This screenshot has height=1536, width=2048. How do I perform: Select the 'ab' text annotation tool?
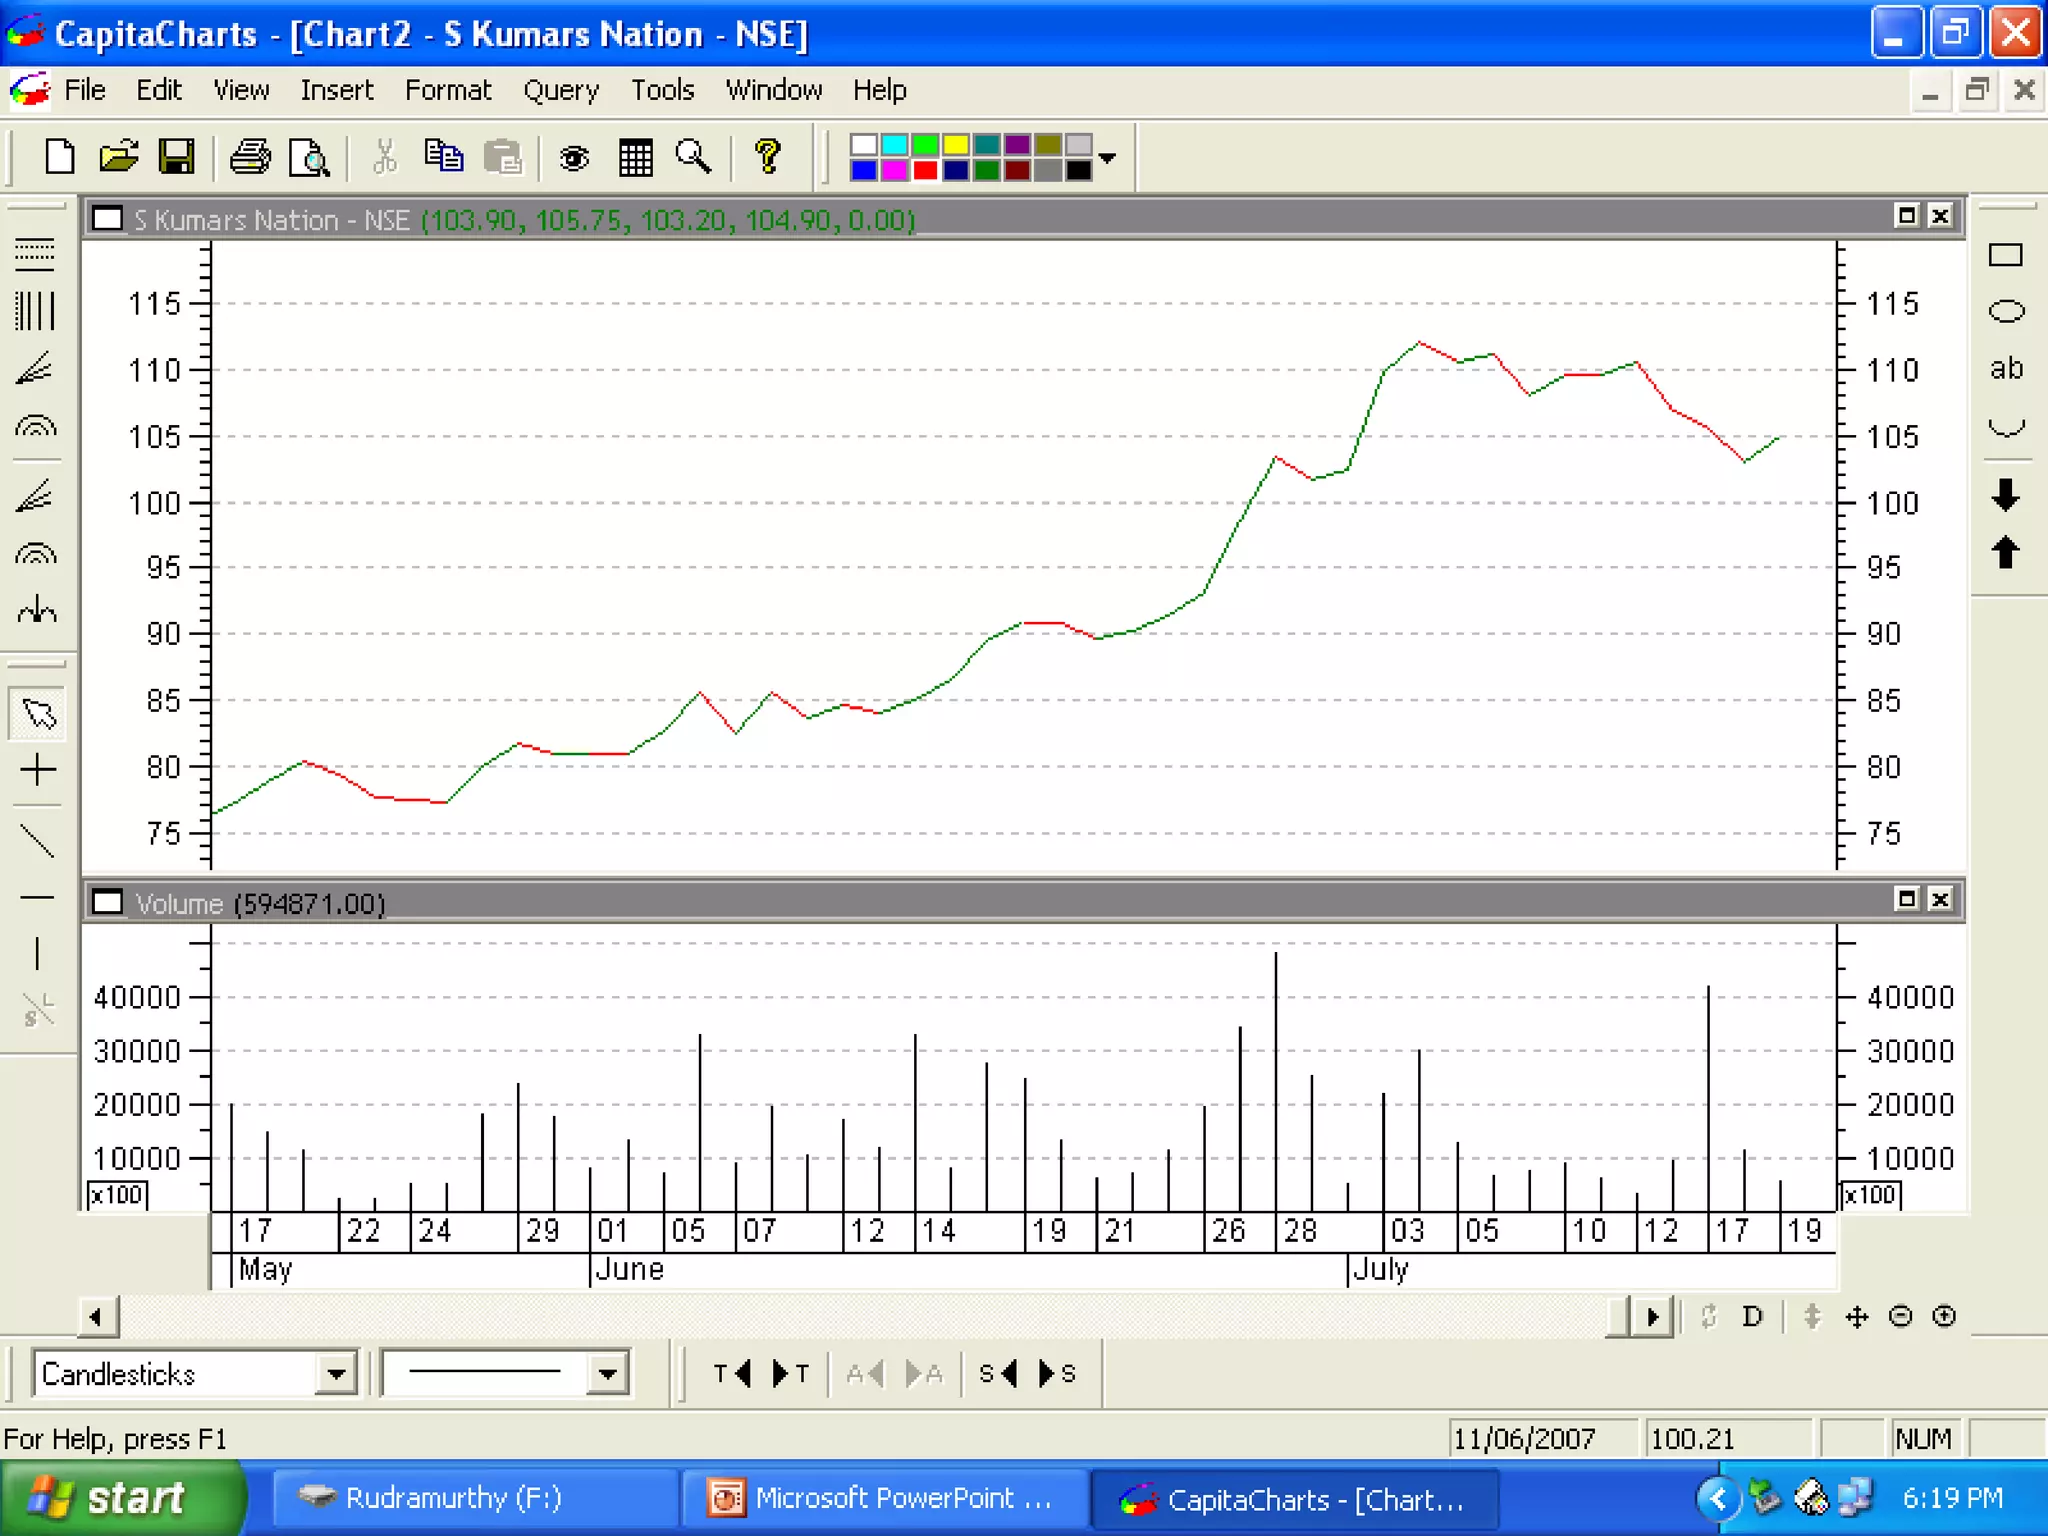2005,368
